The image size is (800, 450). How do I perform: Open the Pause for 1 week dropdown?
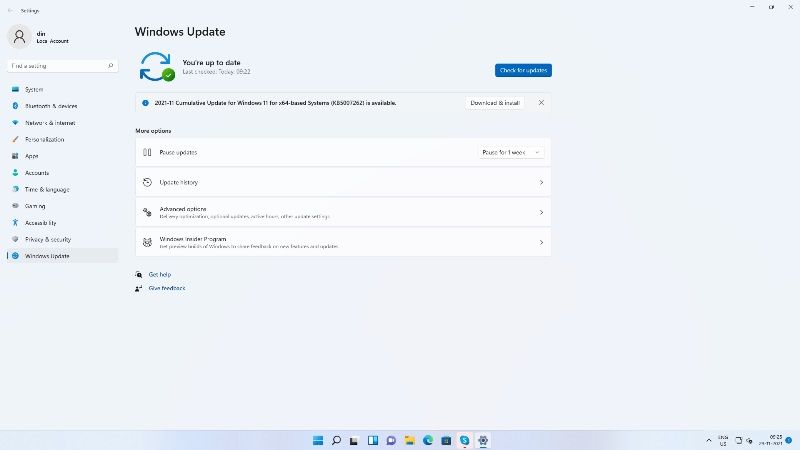[x=511, y=153]
